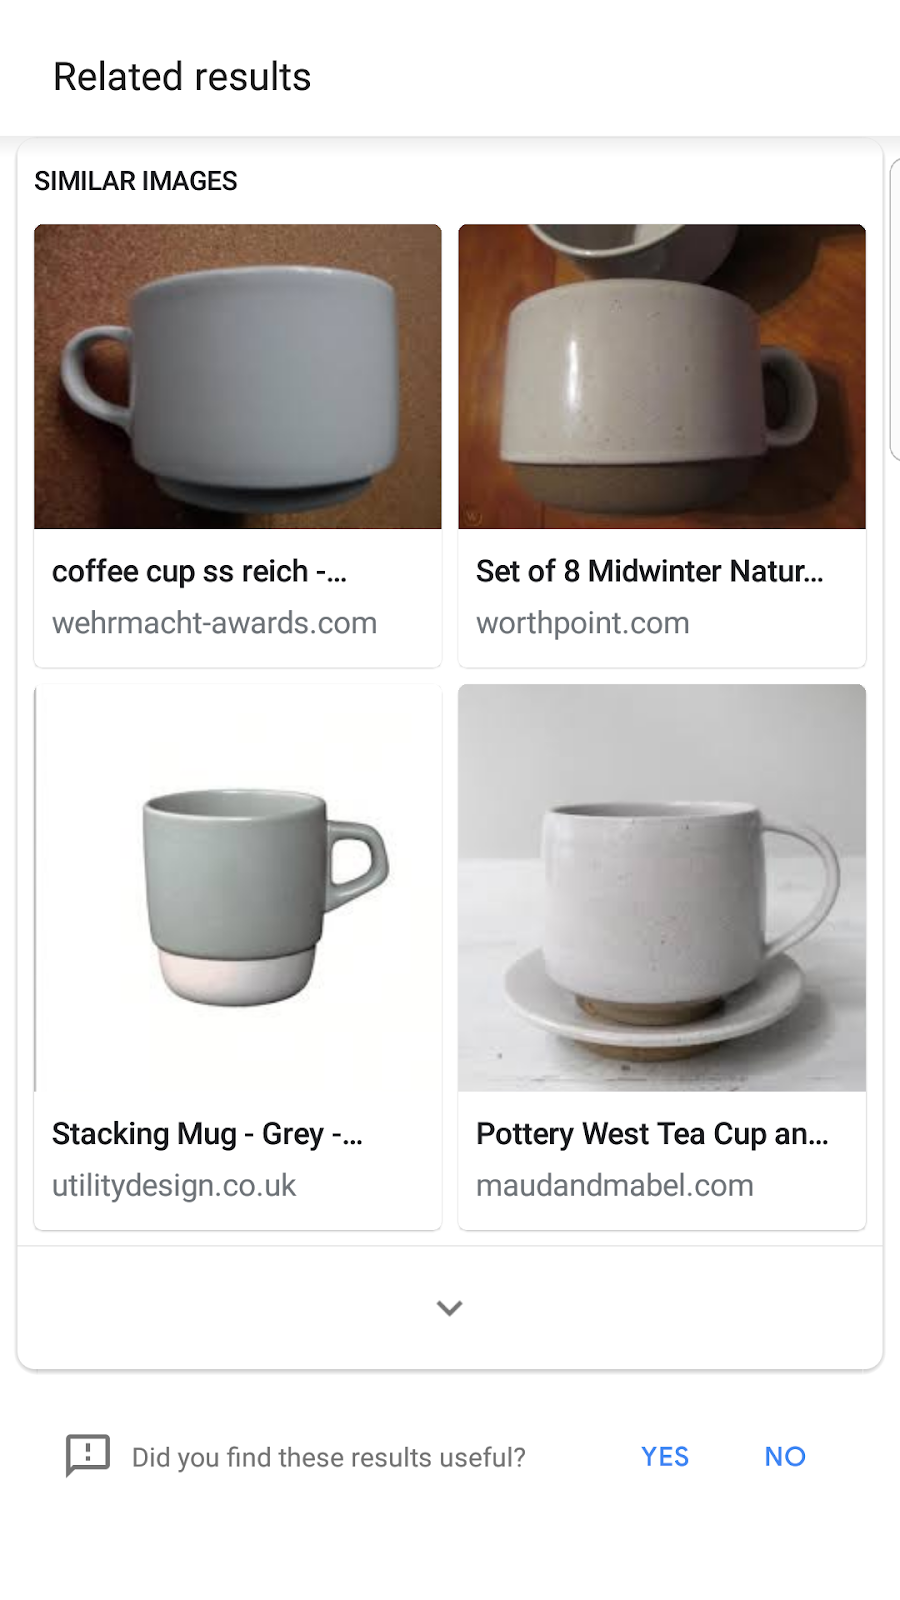The height and width of the screenshot is (1600, 900).
Task: Open the grey Stacking Mug image
Action: (x=238, y=888)
